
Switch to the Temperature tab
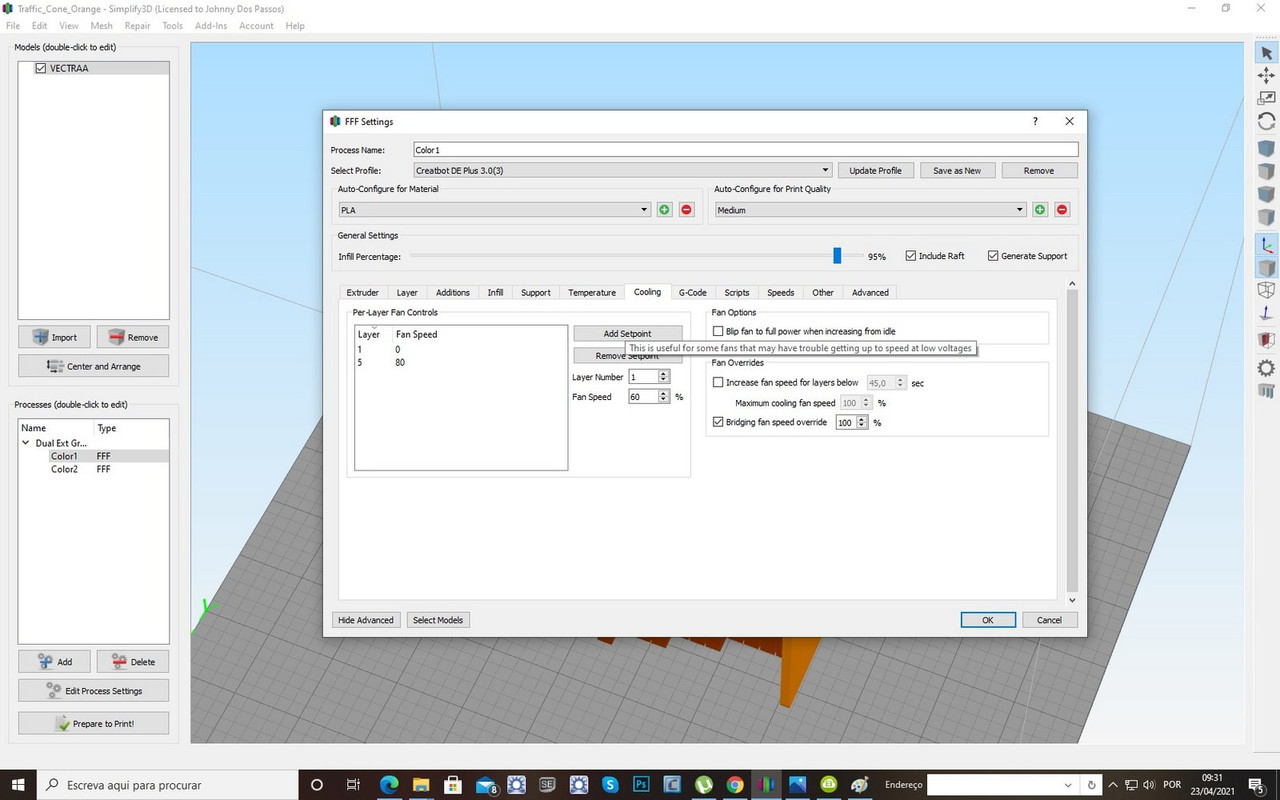coord(592,293)
